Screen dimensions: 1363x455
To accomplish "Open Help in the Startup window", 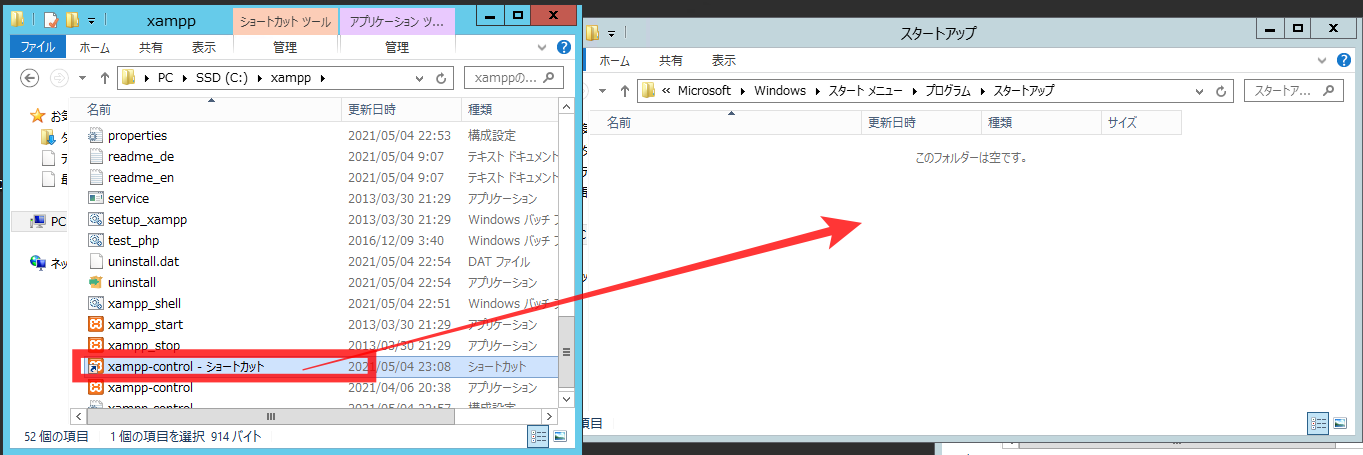I will tap(1348, 61).
